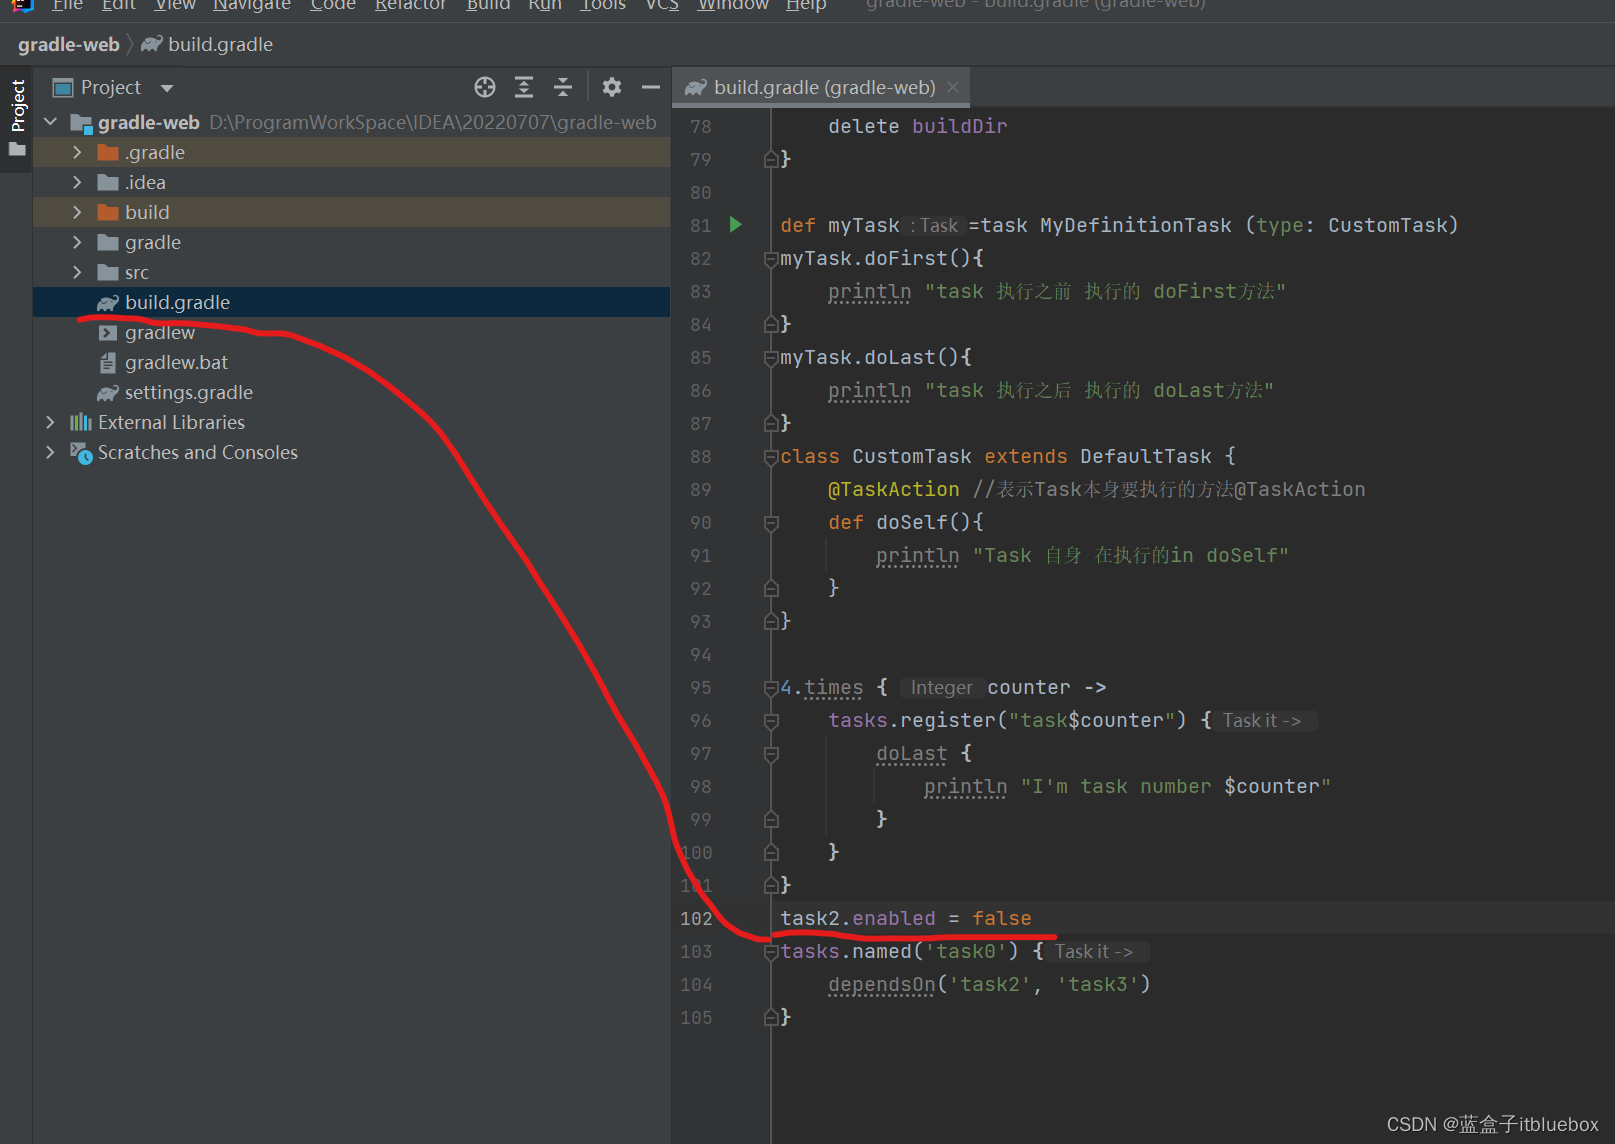Open the Run menu
Screen dimensions: 1615x1144
coord(545,5)
